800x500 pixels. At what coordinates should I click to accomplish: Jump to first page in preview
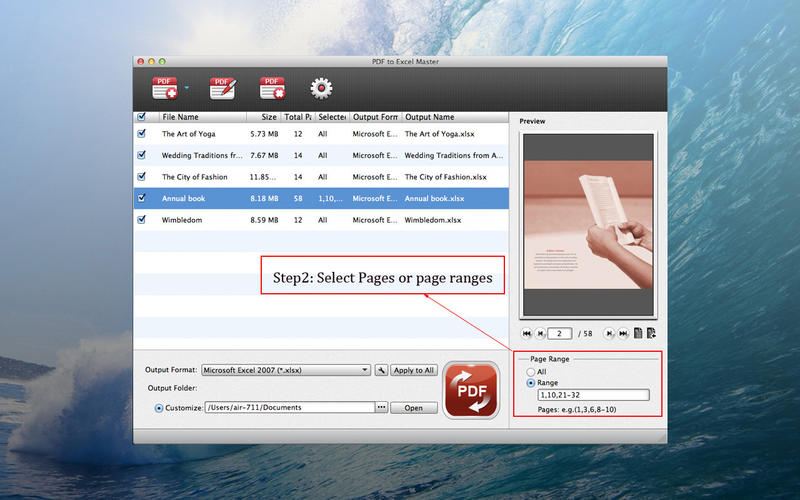tap(527, 333)
